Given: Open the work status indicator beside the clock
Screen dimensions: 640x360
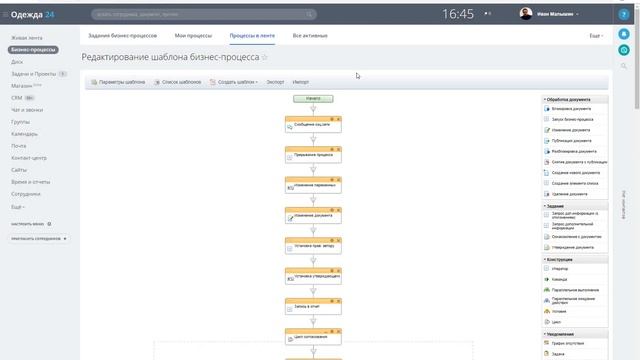Looking at the screenshot, I should [x=487, y=14].
